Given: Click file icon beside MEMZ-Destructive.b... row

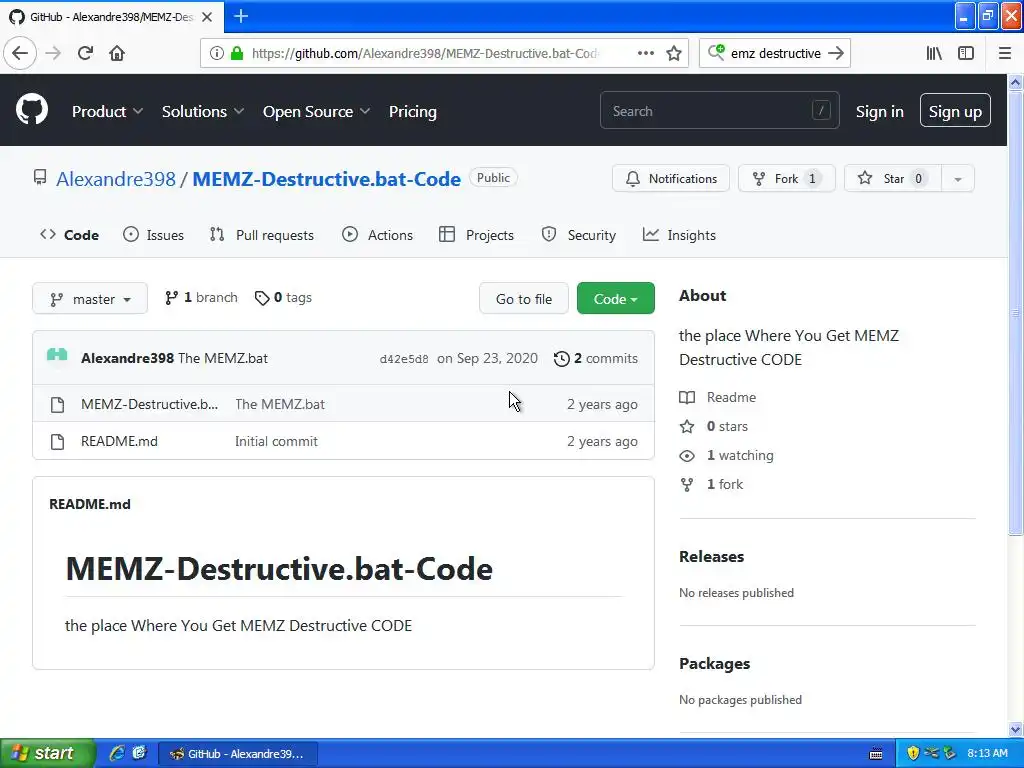Looking at the screenshot, I should 57,405.
